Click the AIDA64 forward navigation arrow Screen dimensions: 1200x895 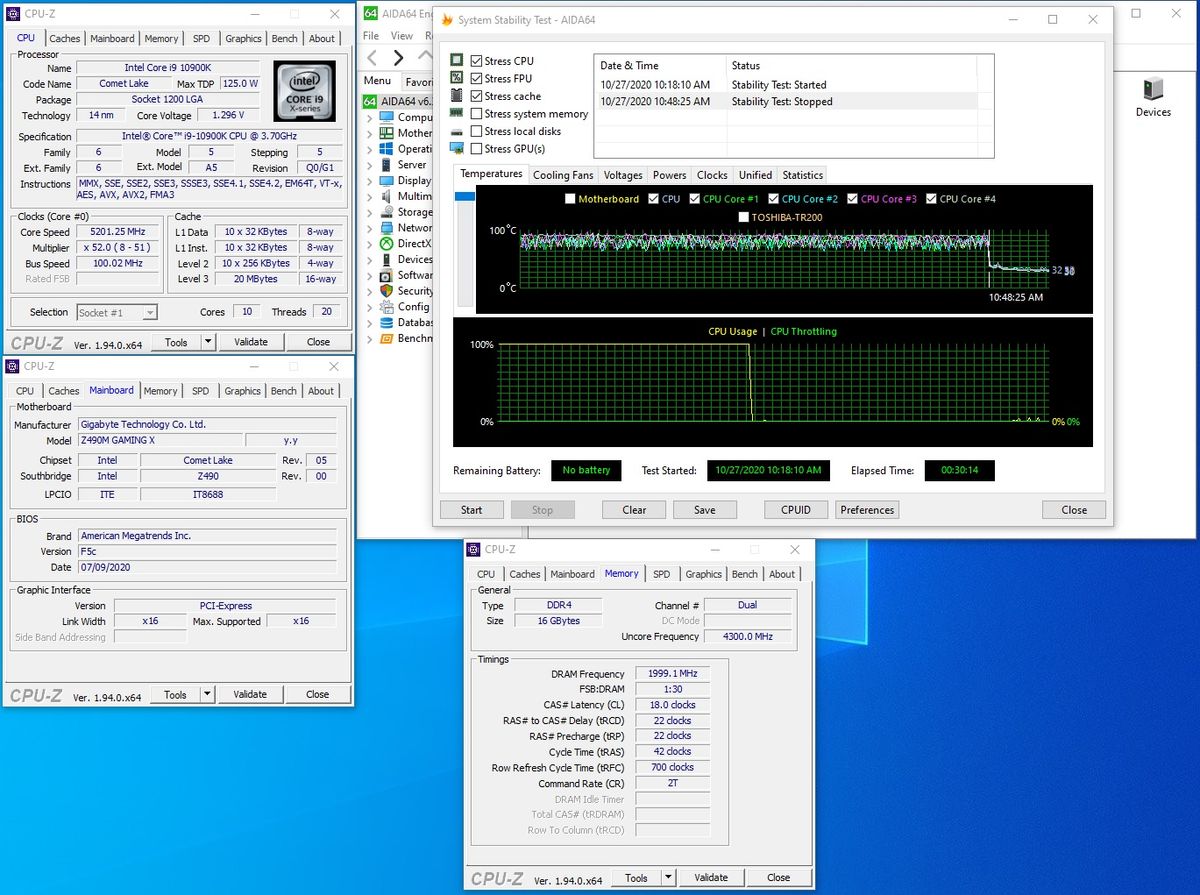398,58
